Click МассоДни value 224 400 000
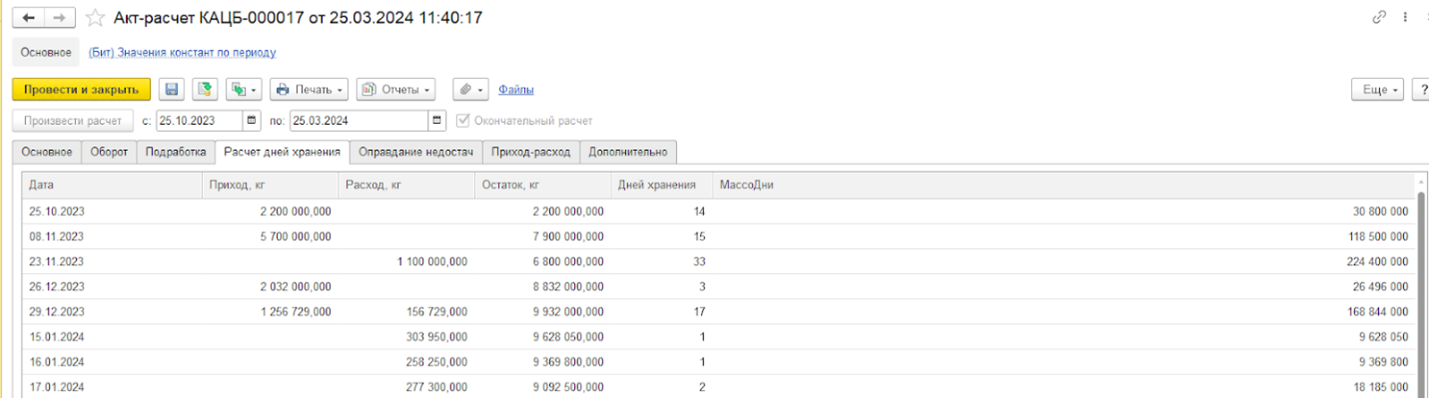This screenshot has width=1429, height=398. tap(1378, 261)
